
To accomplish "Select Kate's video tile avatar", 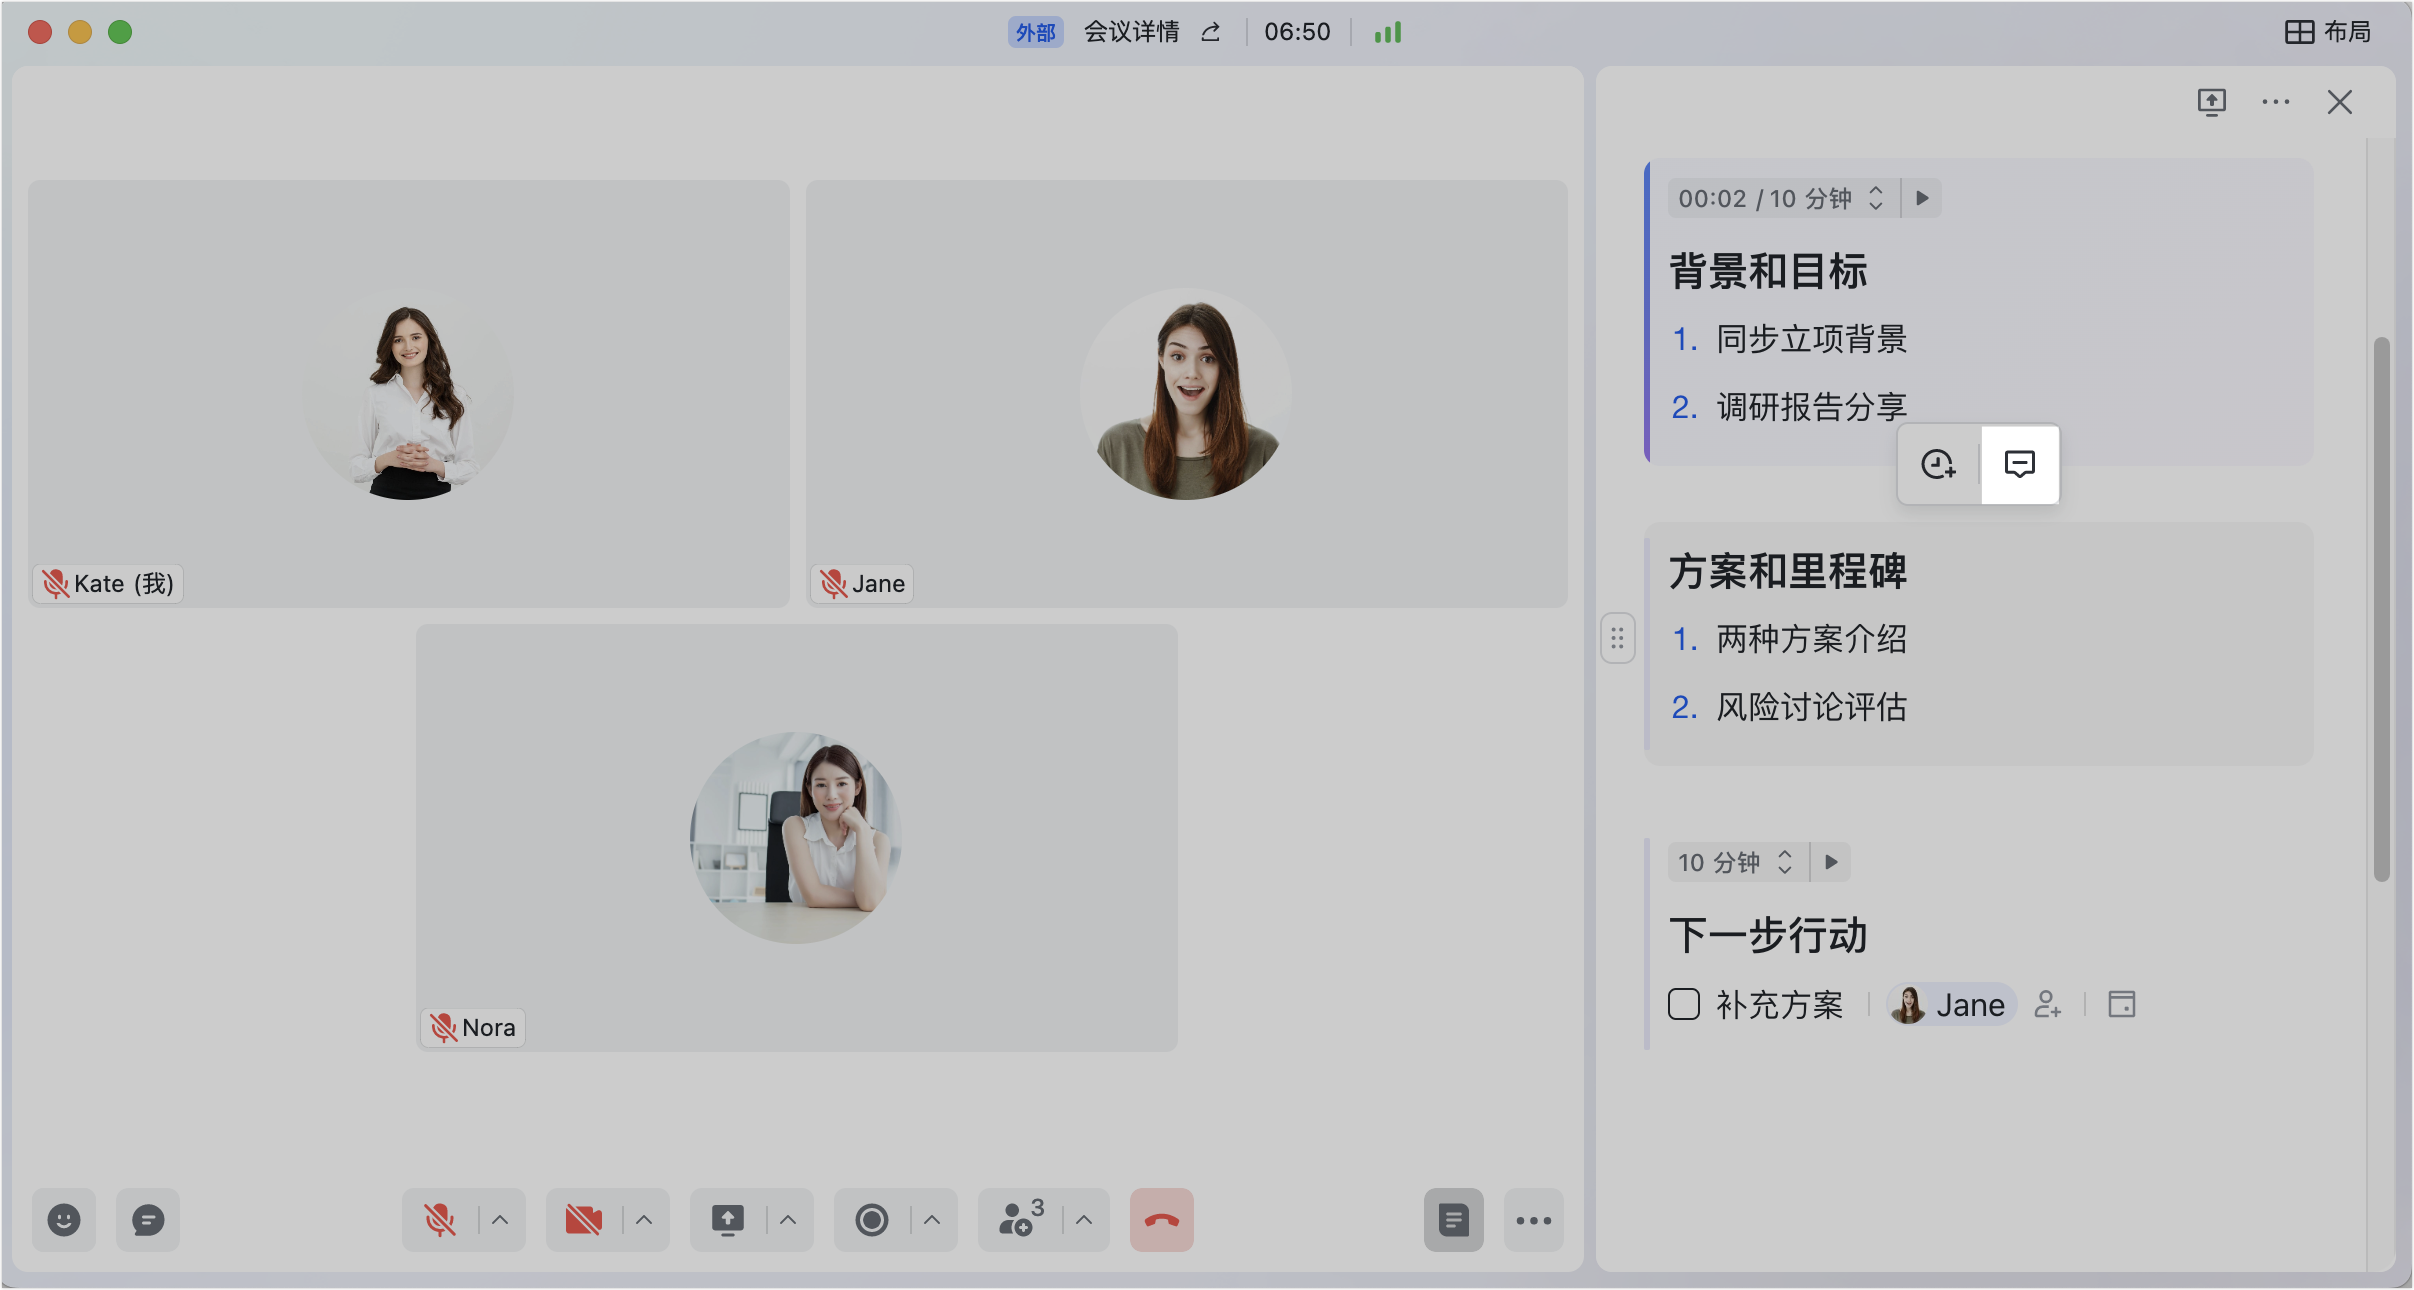I will (x=408, y=394).
